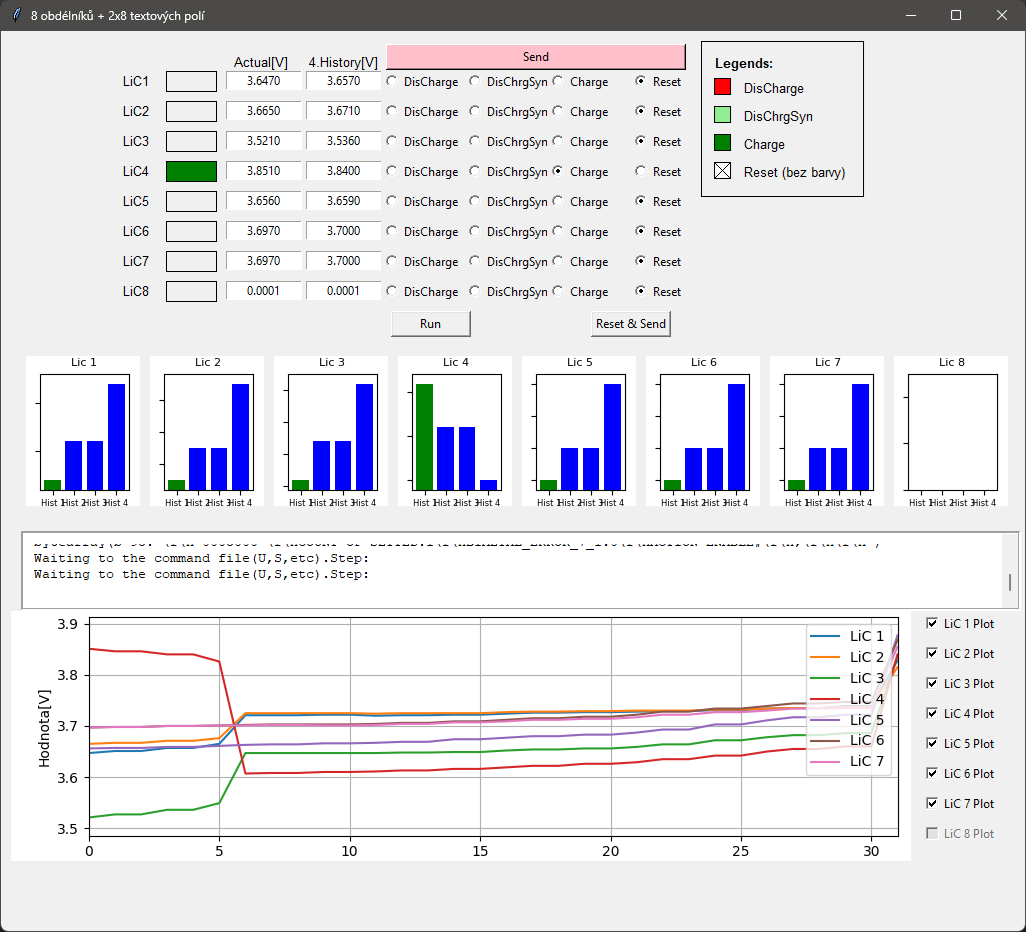Click the History value field of LiC6
This screenshot has height=932, width=1026.
(x=343, y=231)
